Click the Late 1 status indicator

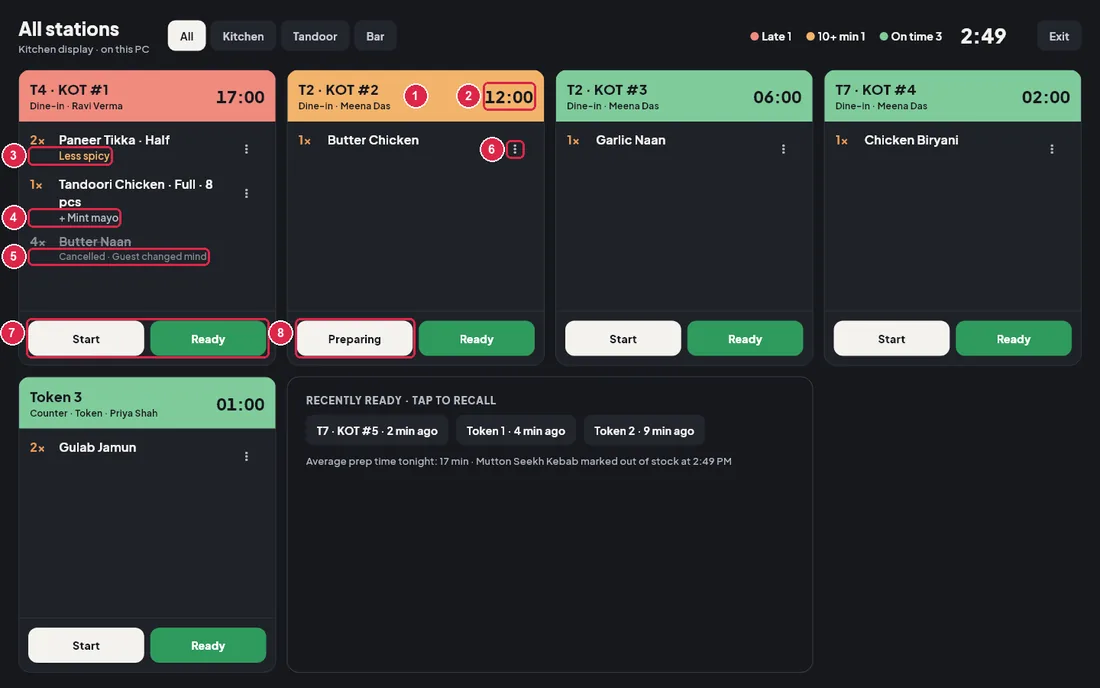[x=771, y=36]
